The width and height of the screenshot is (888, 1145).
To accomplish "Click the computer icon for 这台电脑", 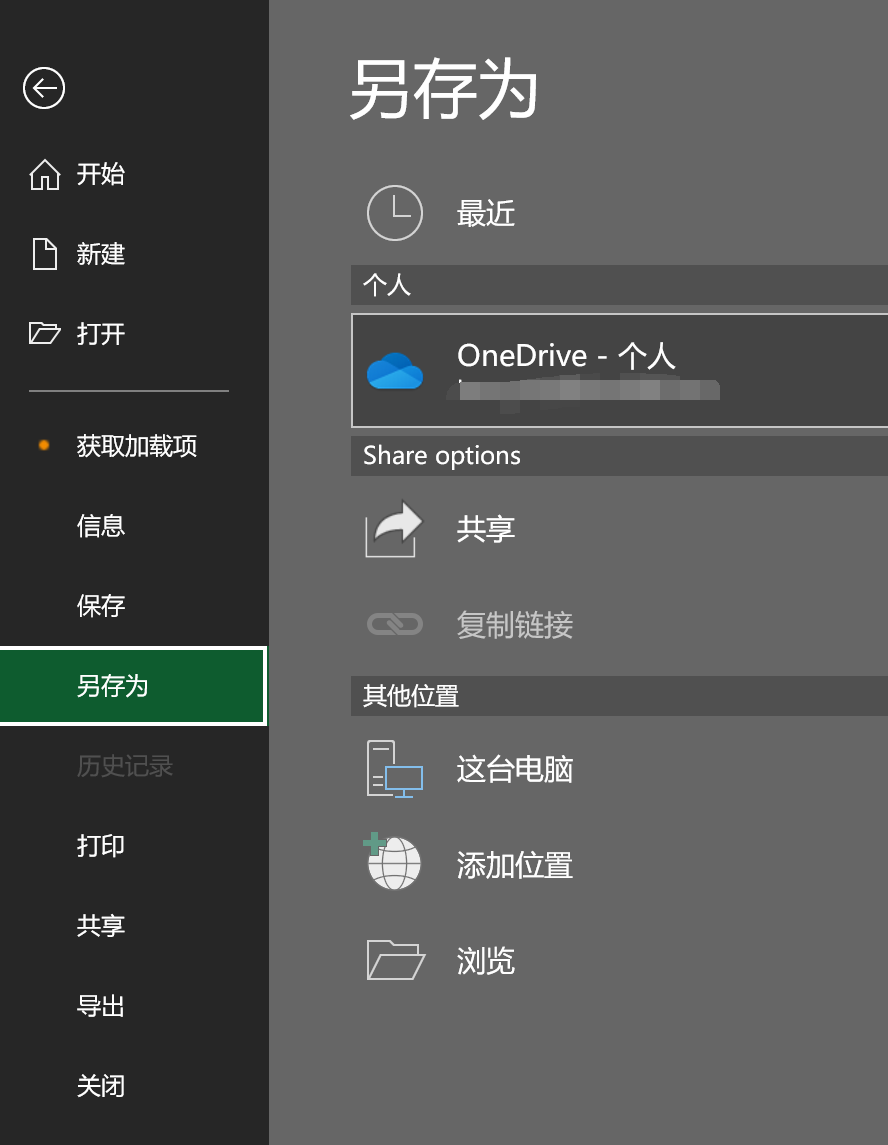I will (x=394, y=769).
